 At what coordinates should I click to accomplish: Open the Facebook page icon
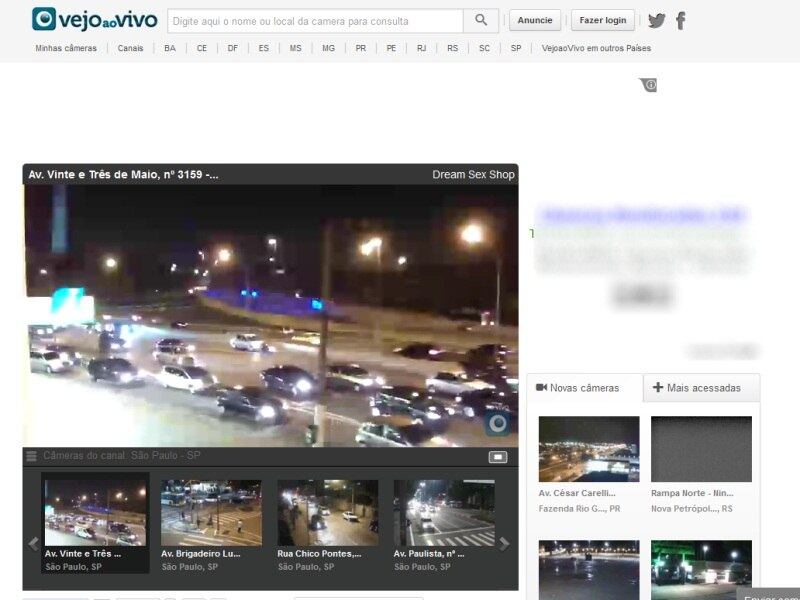coord(681,21)
